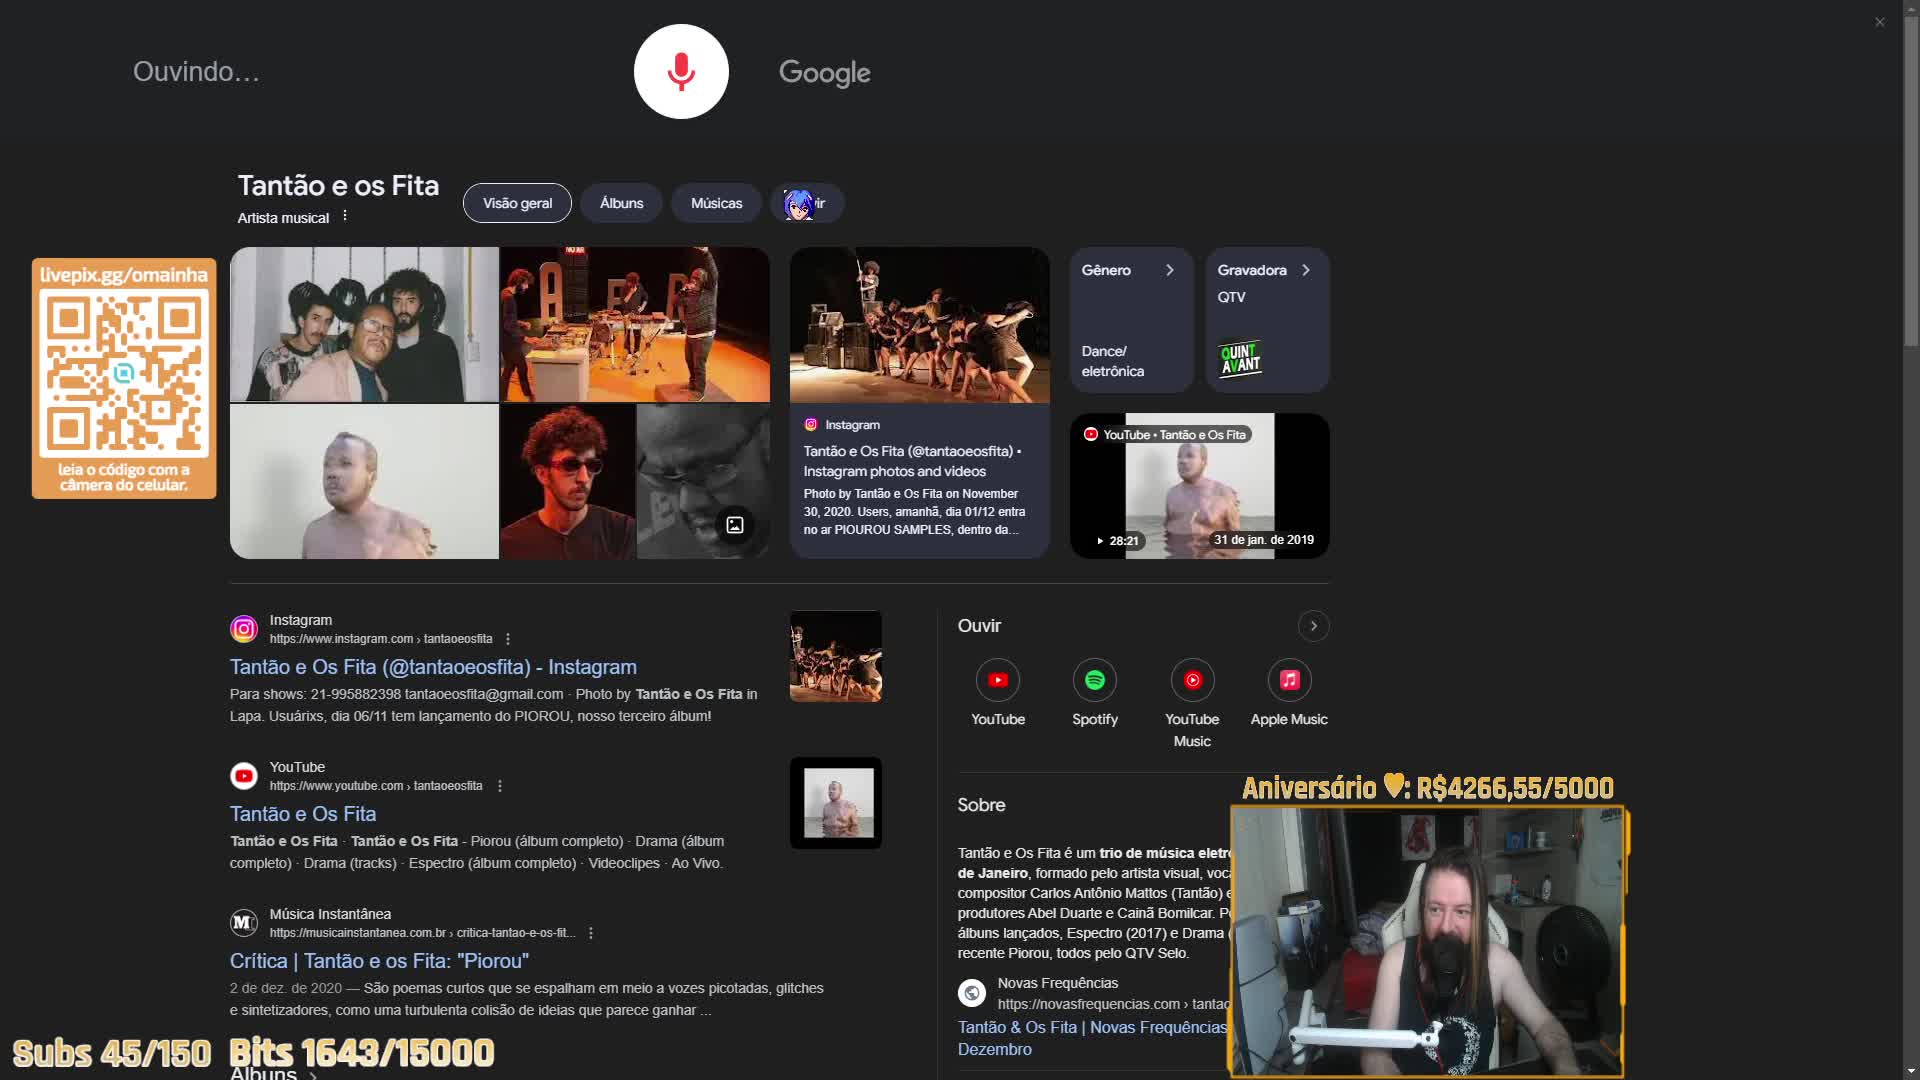Click the Tantão e os Fita title heading

(x=338, y=185)
